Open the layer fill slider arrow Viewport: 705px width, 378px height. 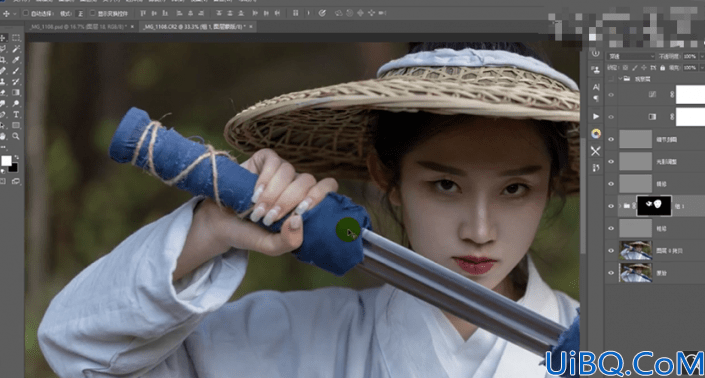point(702,68)
